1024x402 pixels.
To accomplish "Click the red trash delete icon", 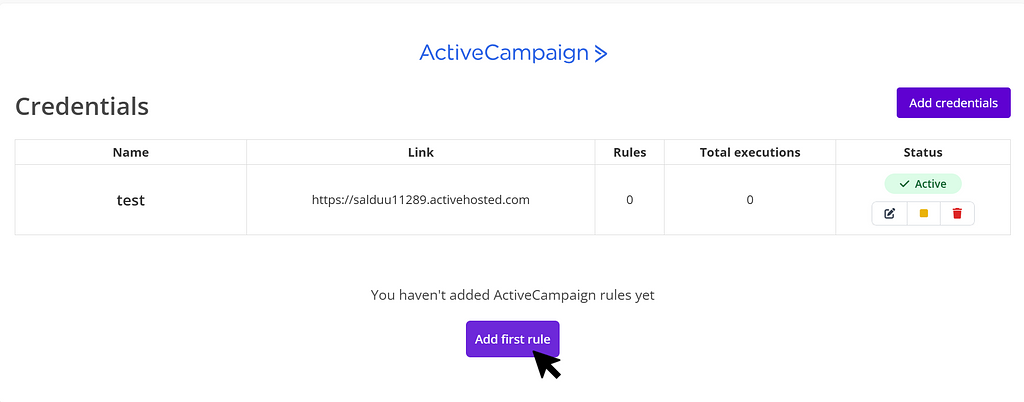I will (957, 213).
